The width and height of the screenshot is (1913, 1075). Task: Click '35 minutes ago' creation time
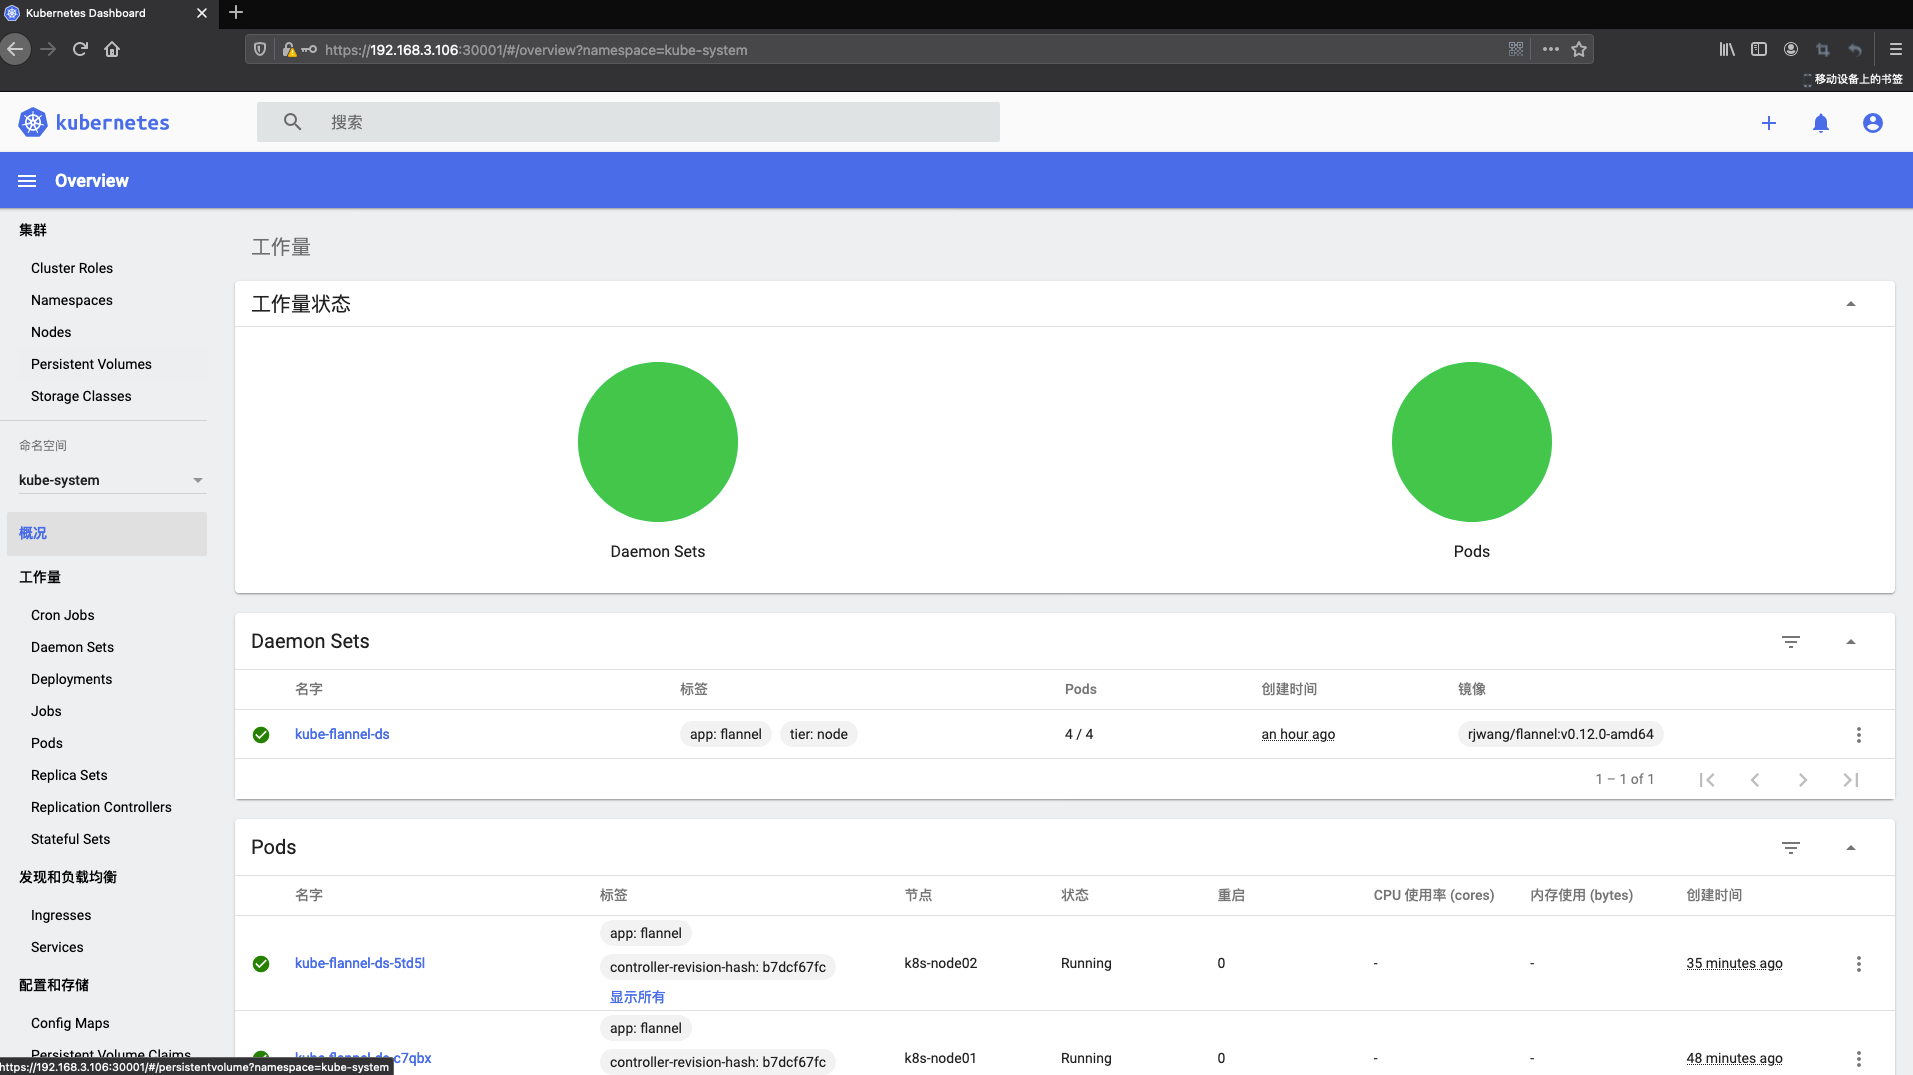pos(1734,963)
